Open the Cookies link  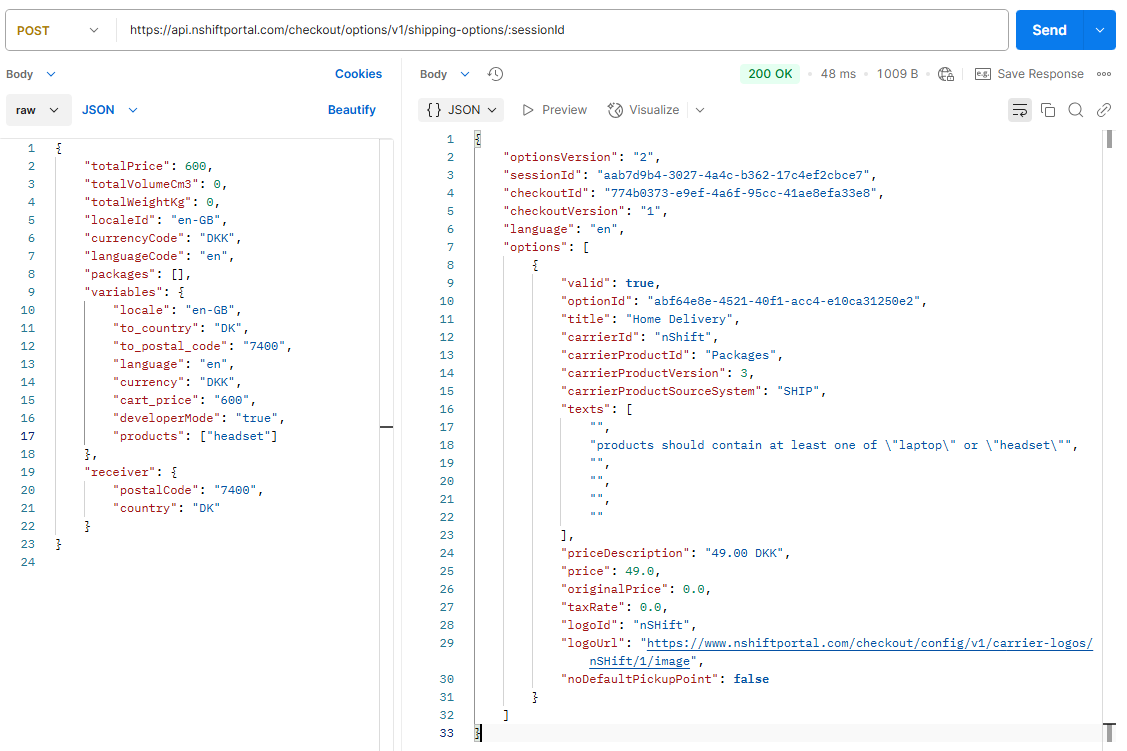click(x=358, y=74)
